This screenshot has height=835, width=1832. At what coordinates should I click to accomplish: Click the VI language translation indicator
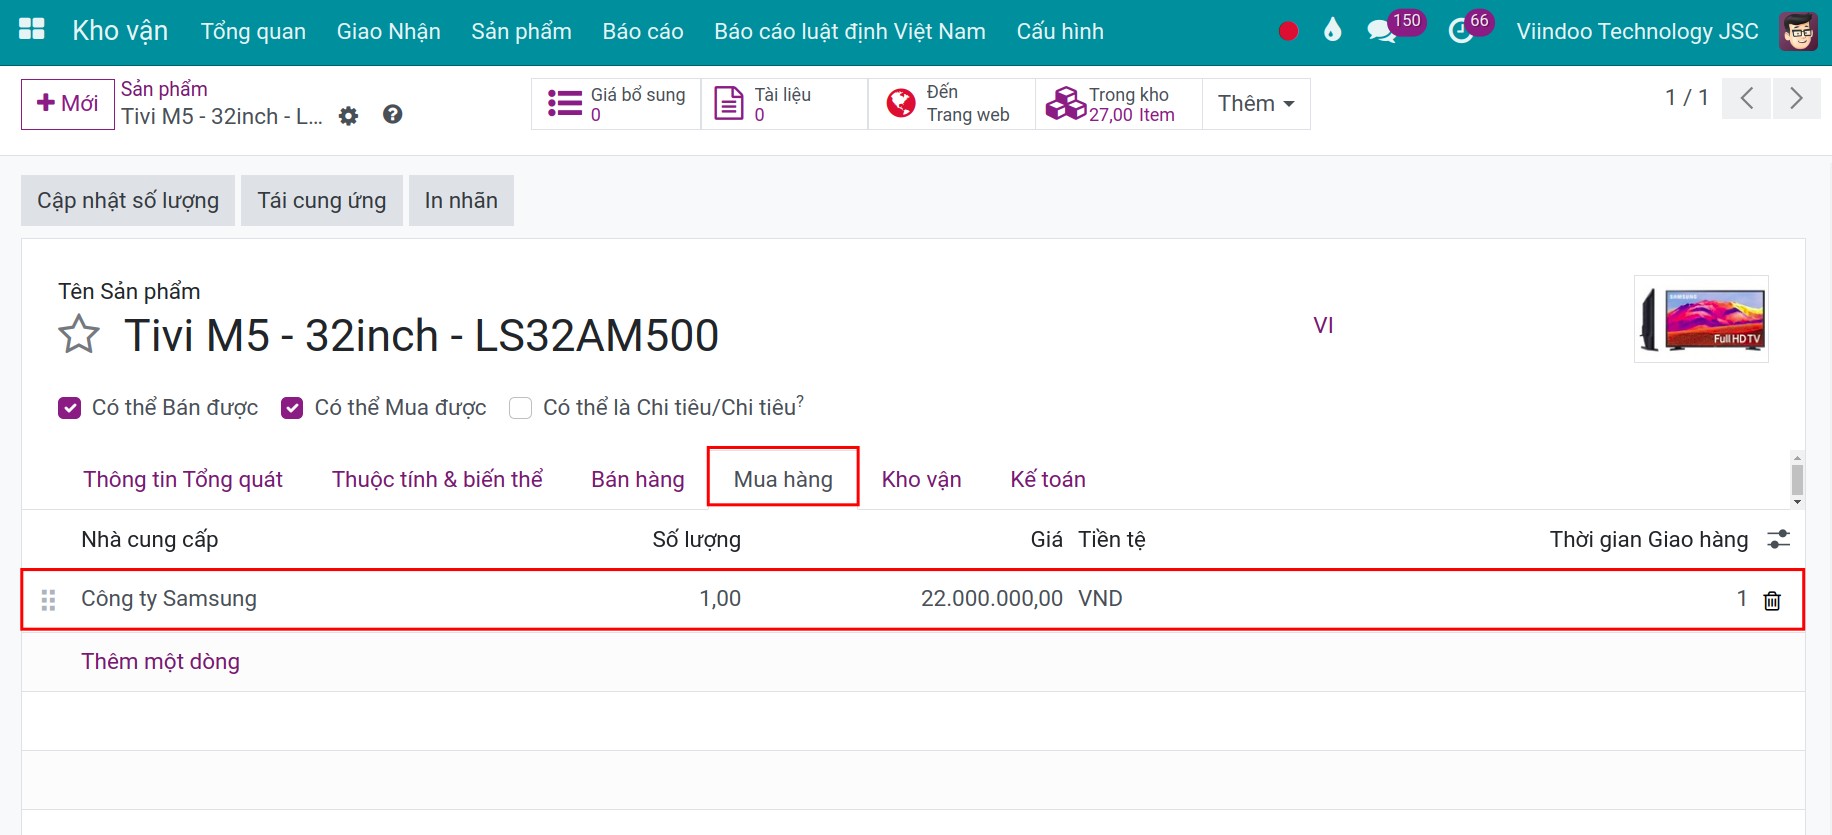[x=1323, y=325]
